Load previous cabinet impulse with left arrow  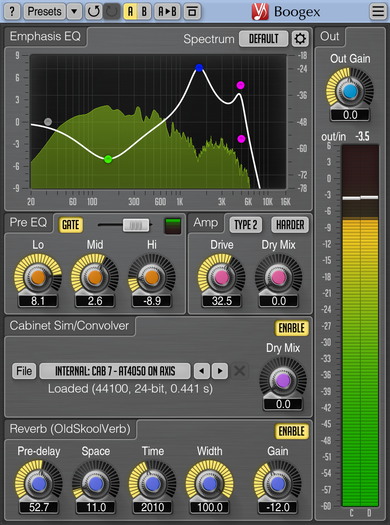[x=202, y=371]
